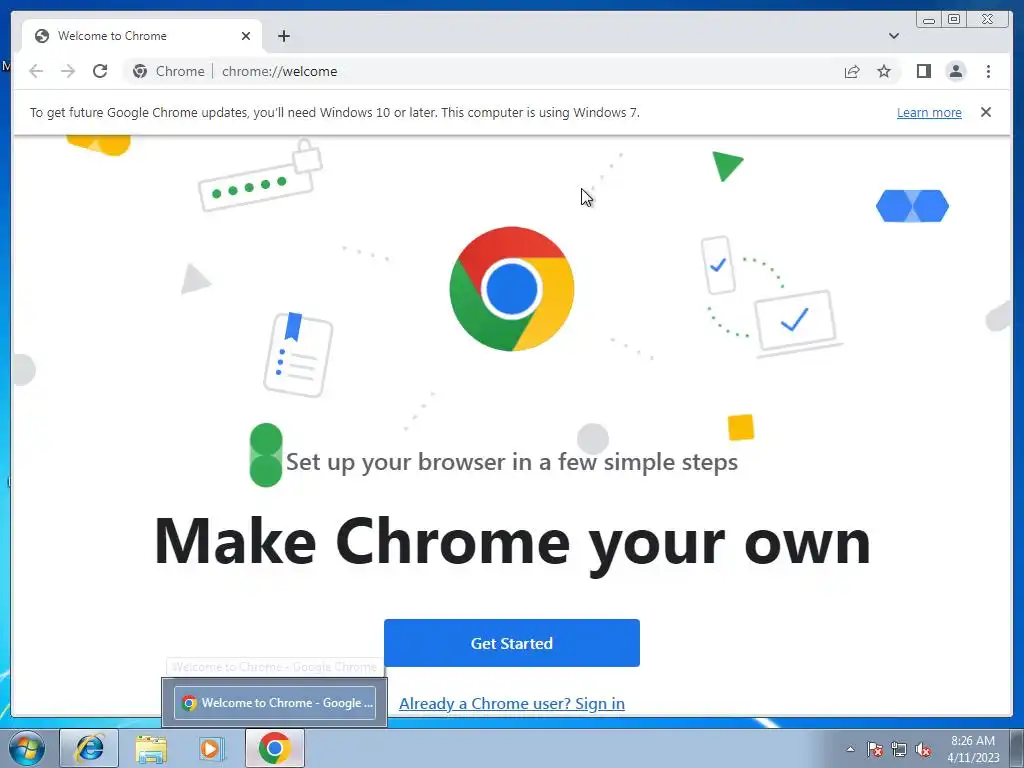Open Windows Explorer from the taskbar
Viewport: 1024px width, 768px height.
tap(151, 748)
